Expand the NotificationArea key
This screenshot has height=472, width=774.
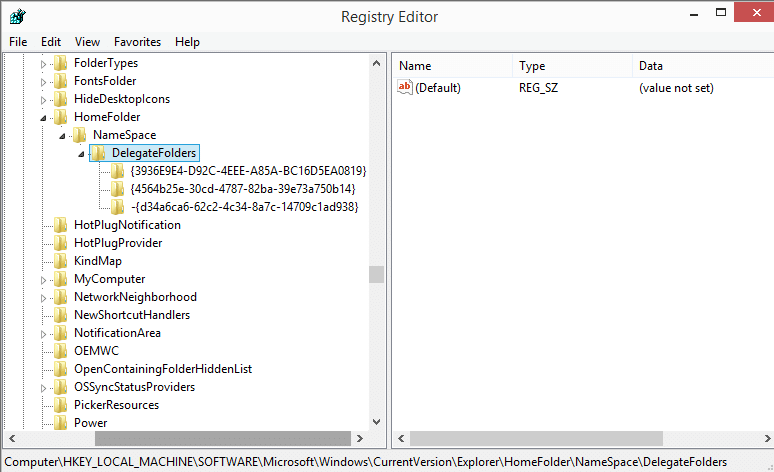coord(43,334)
